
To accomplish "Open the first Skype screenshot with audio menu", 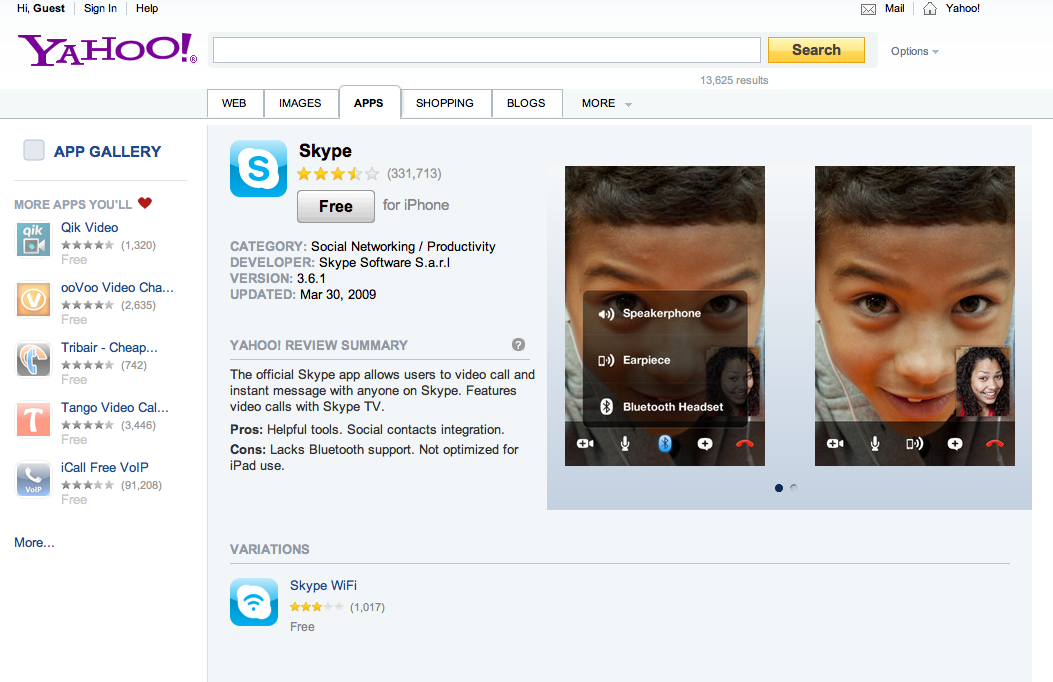I will tap(665, 315).
